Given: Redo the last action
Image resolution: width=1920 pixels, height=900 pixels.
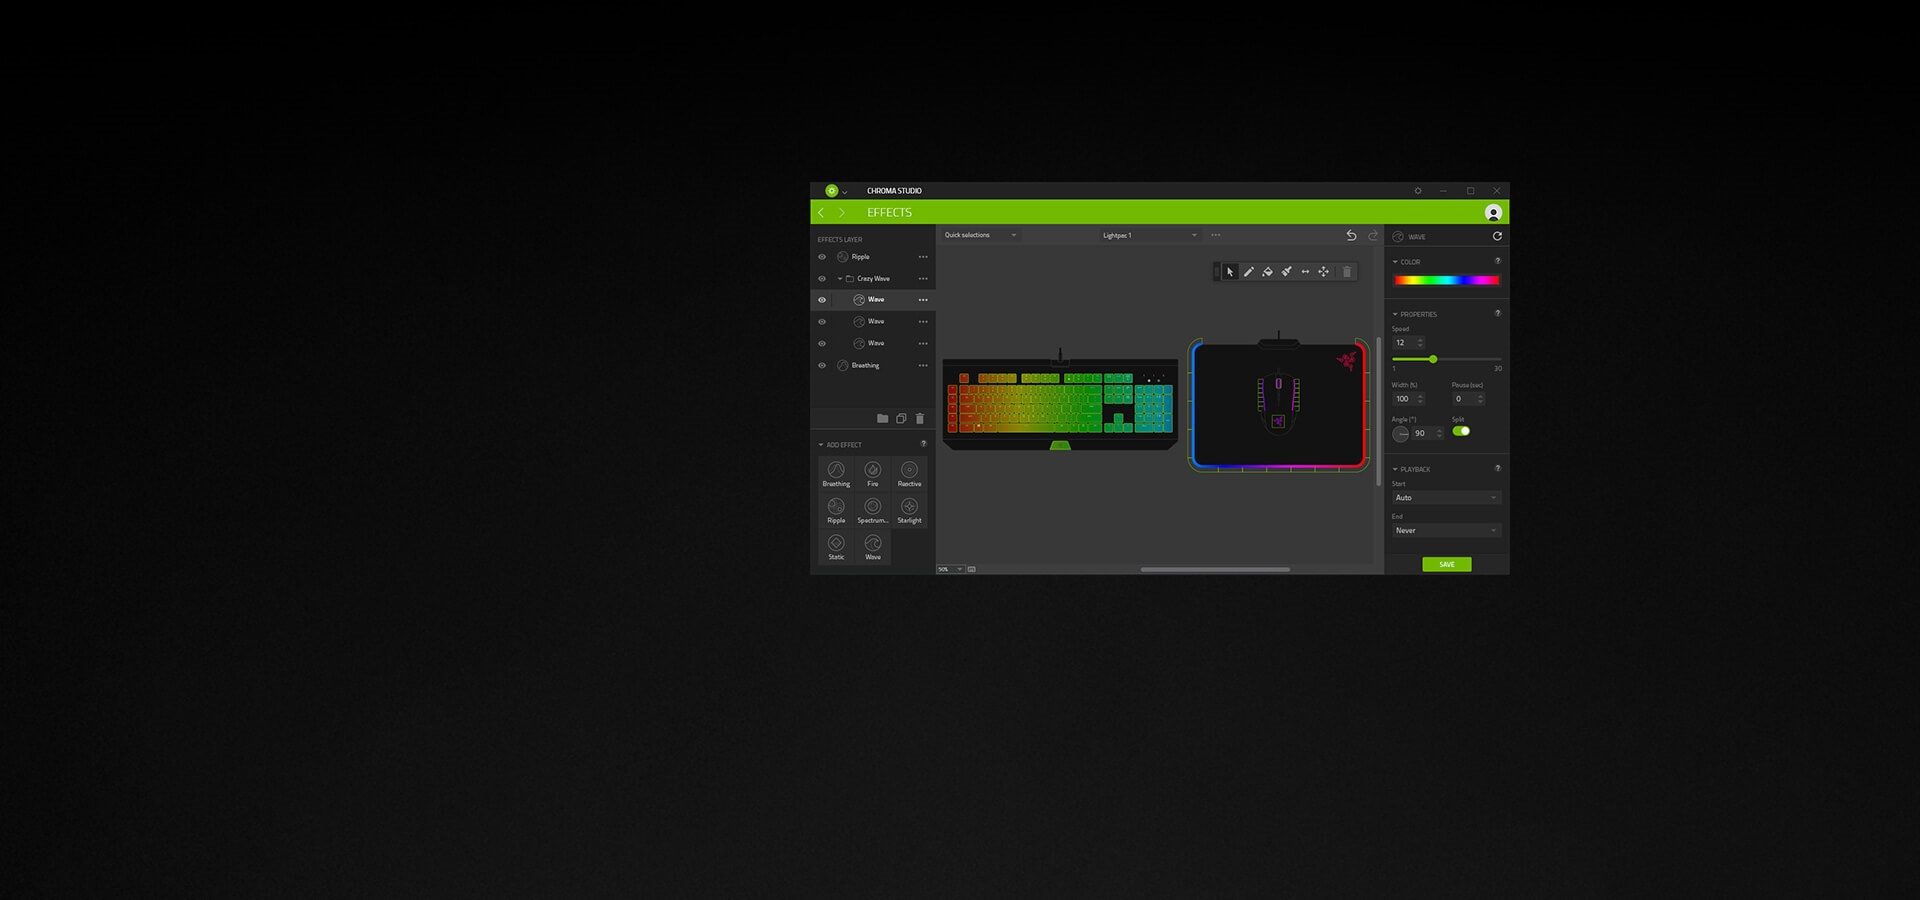Looking at the screenshot, I should coord(1373,235).
